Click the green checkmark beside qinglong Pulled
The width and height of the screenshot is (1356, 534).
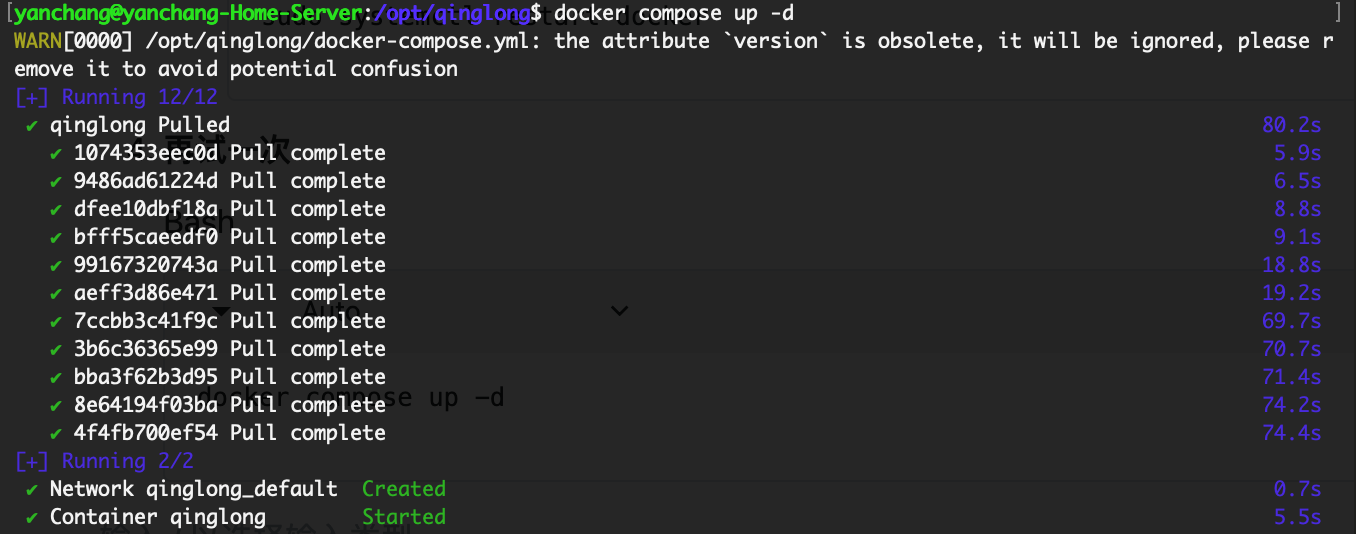coord(32,125)
